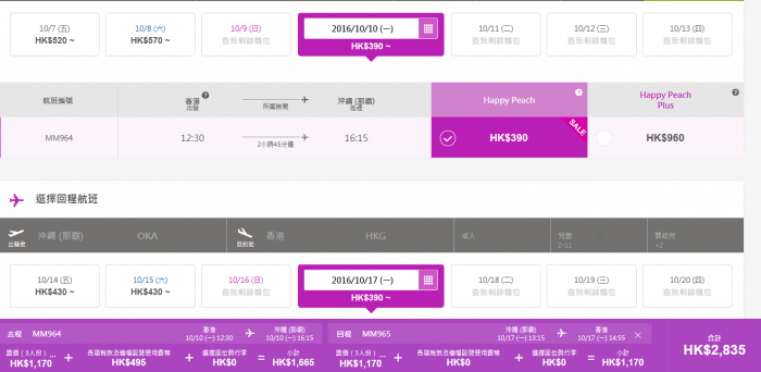761x372 pixels.
Task: Click flight number MM964 in table row
Action: pyautogui.click(x=59, y=138)
